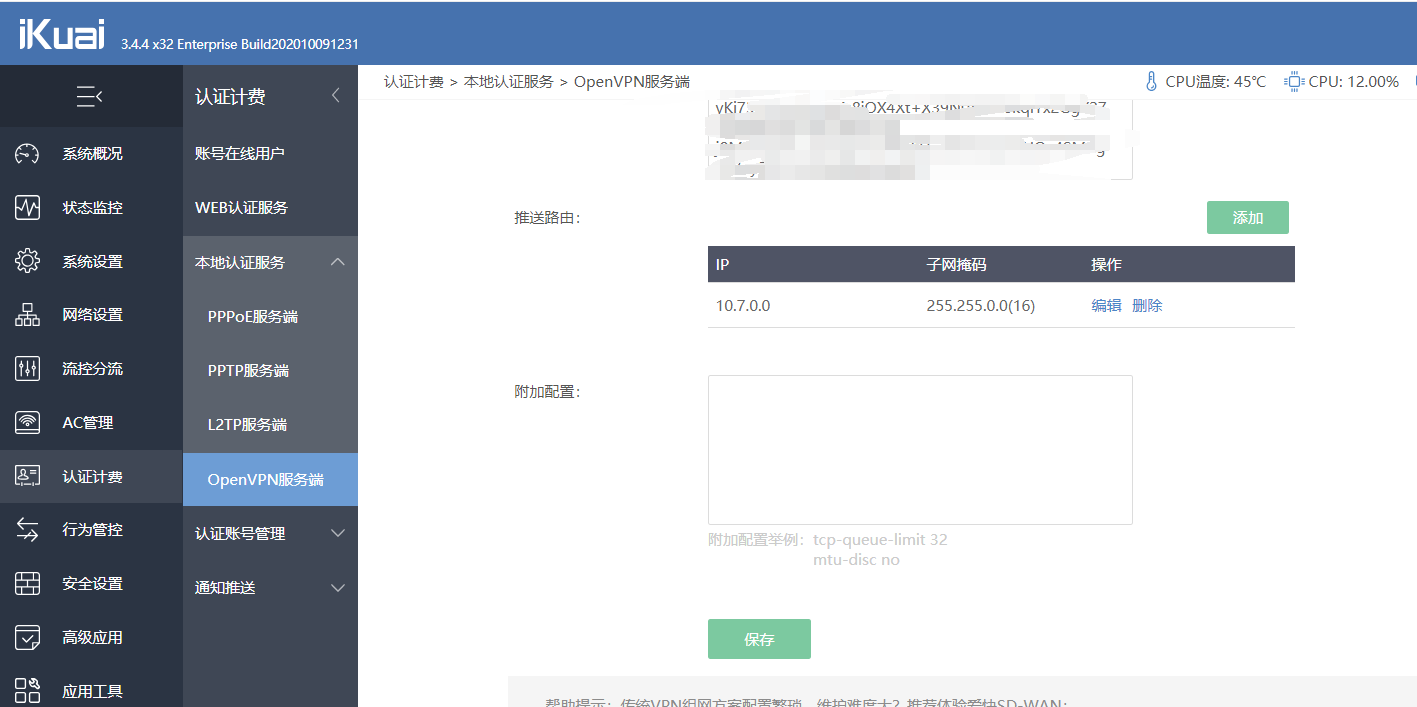Select 认证账号管理 submenu label
This screenshot has height=707, width=1417.
(240, 534)
